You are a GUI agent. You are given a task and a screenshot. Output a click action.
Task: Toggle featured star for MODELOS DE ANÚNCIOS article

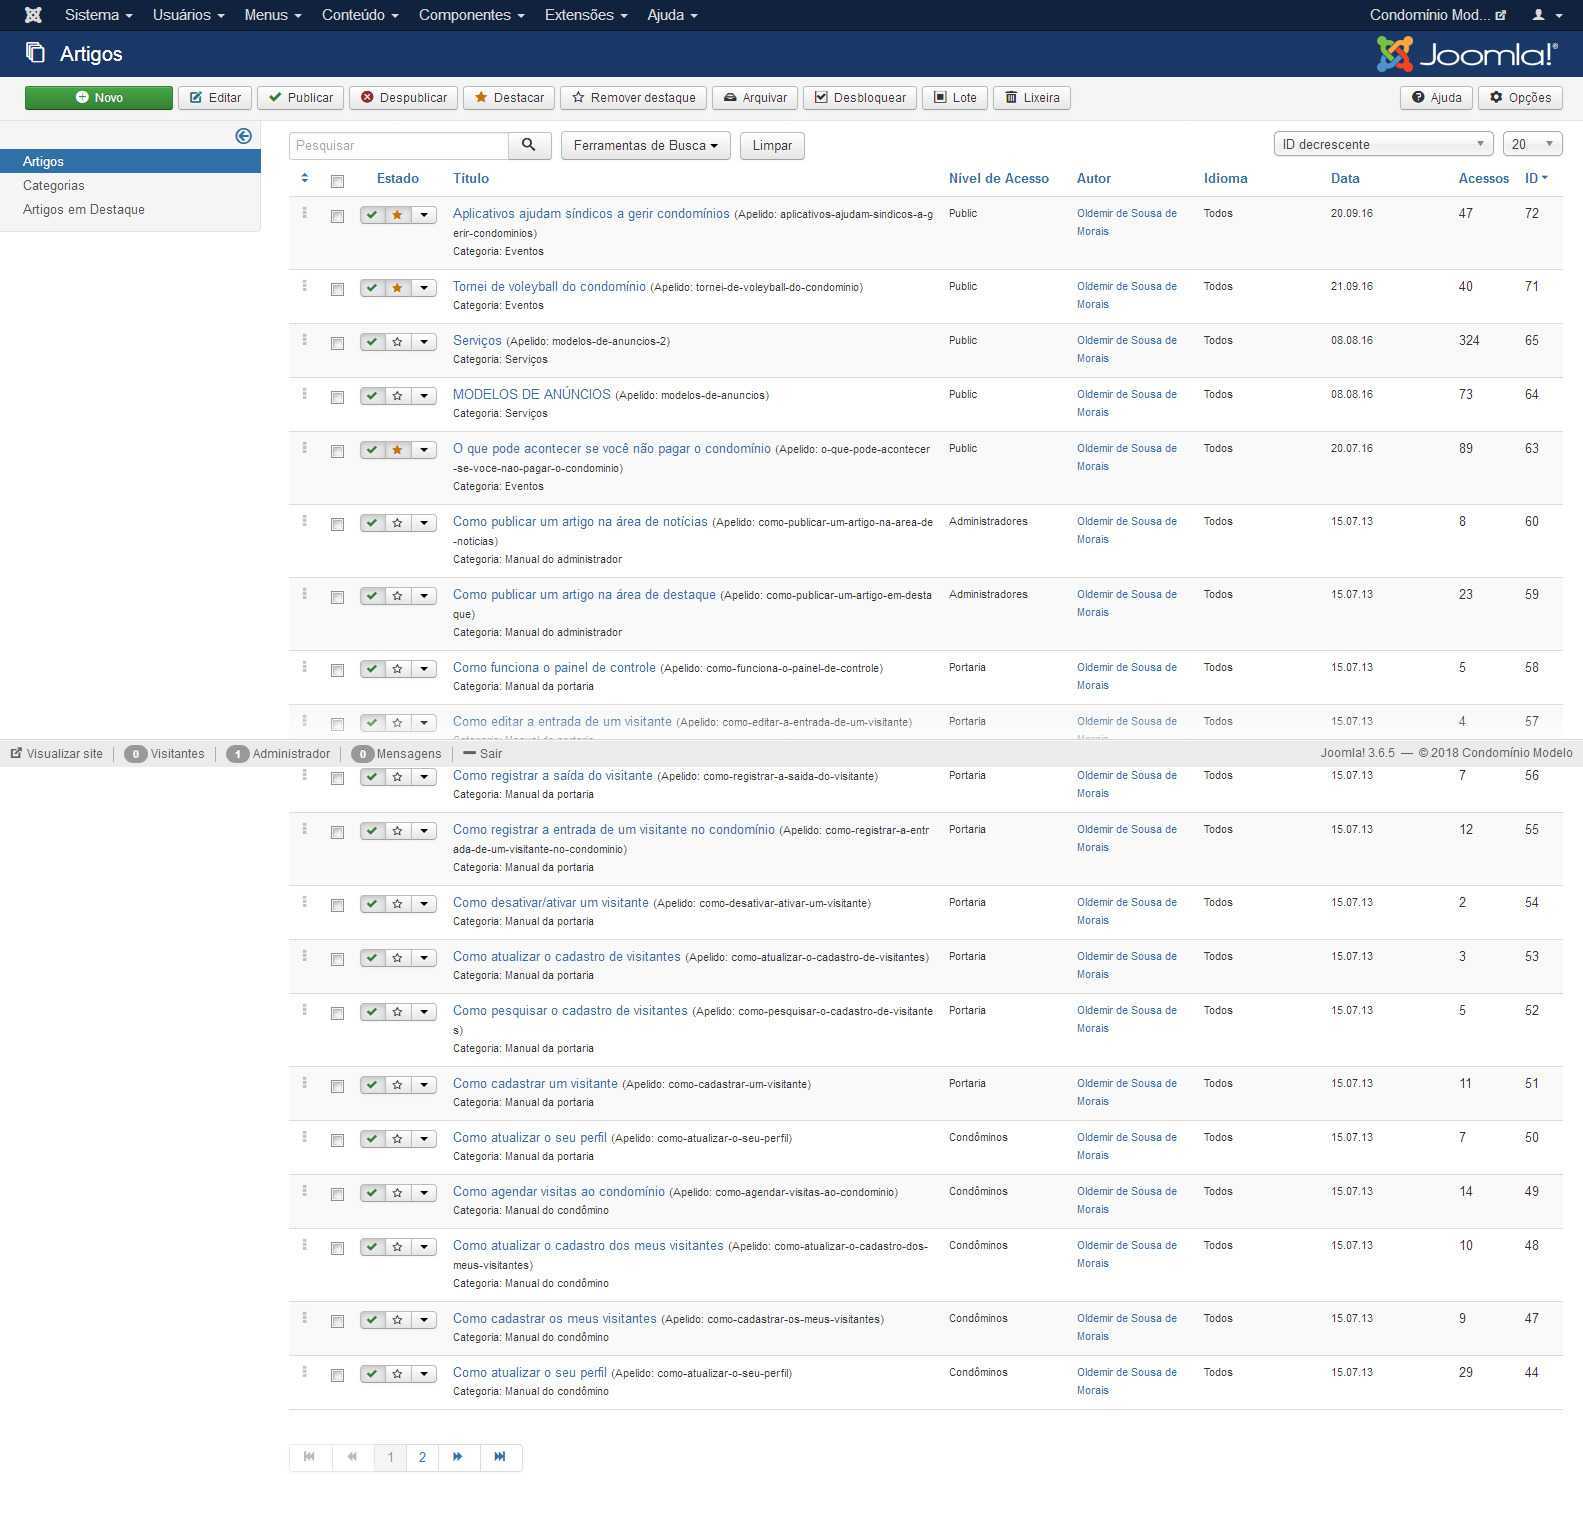tap(398, 396)
